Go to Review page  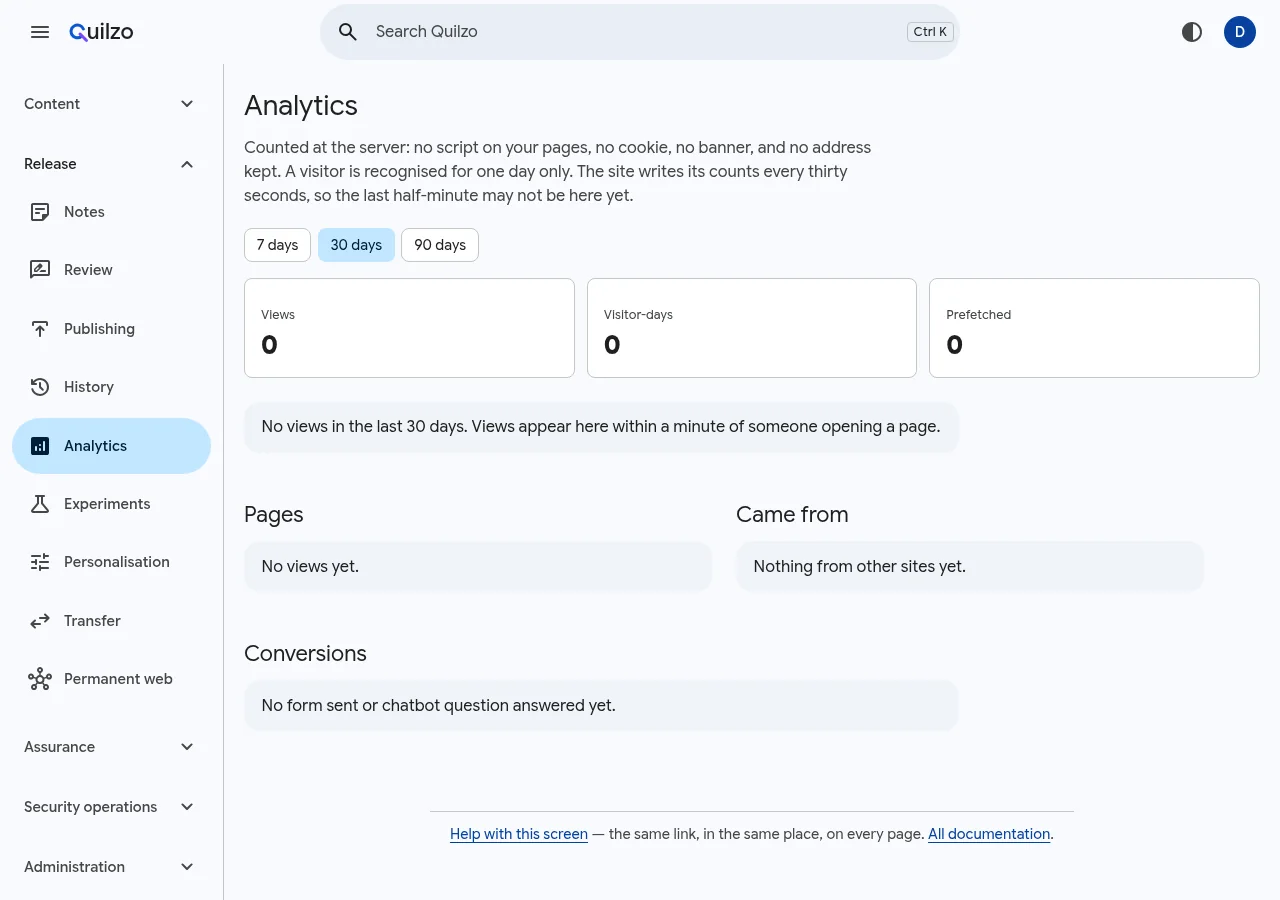111,270
